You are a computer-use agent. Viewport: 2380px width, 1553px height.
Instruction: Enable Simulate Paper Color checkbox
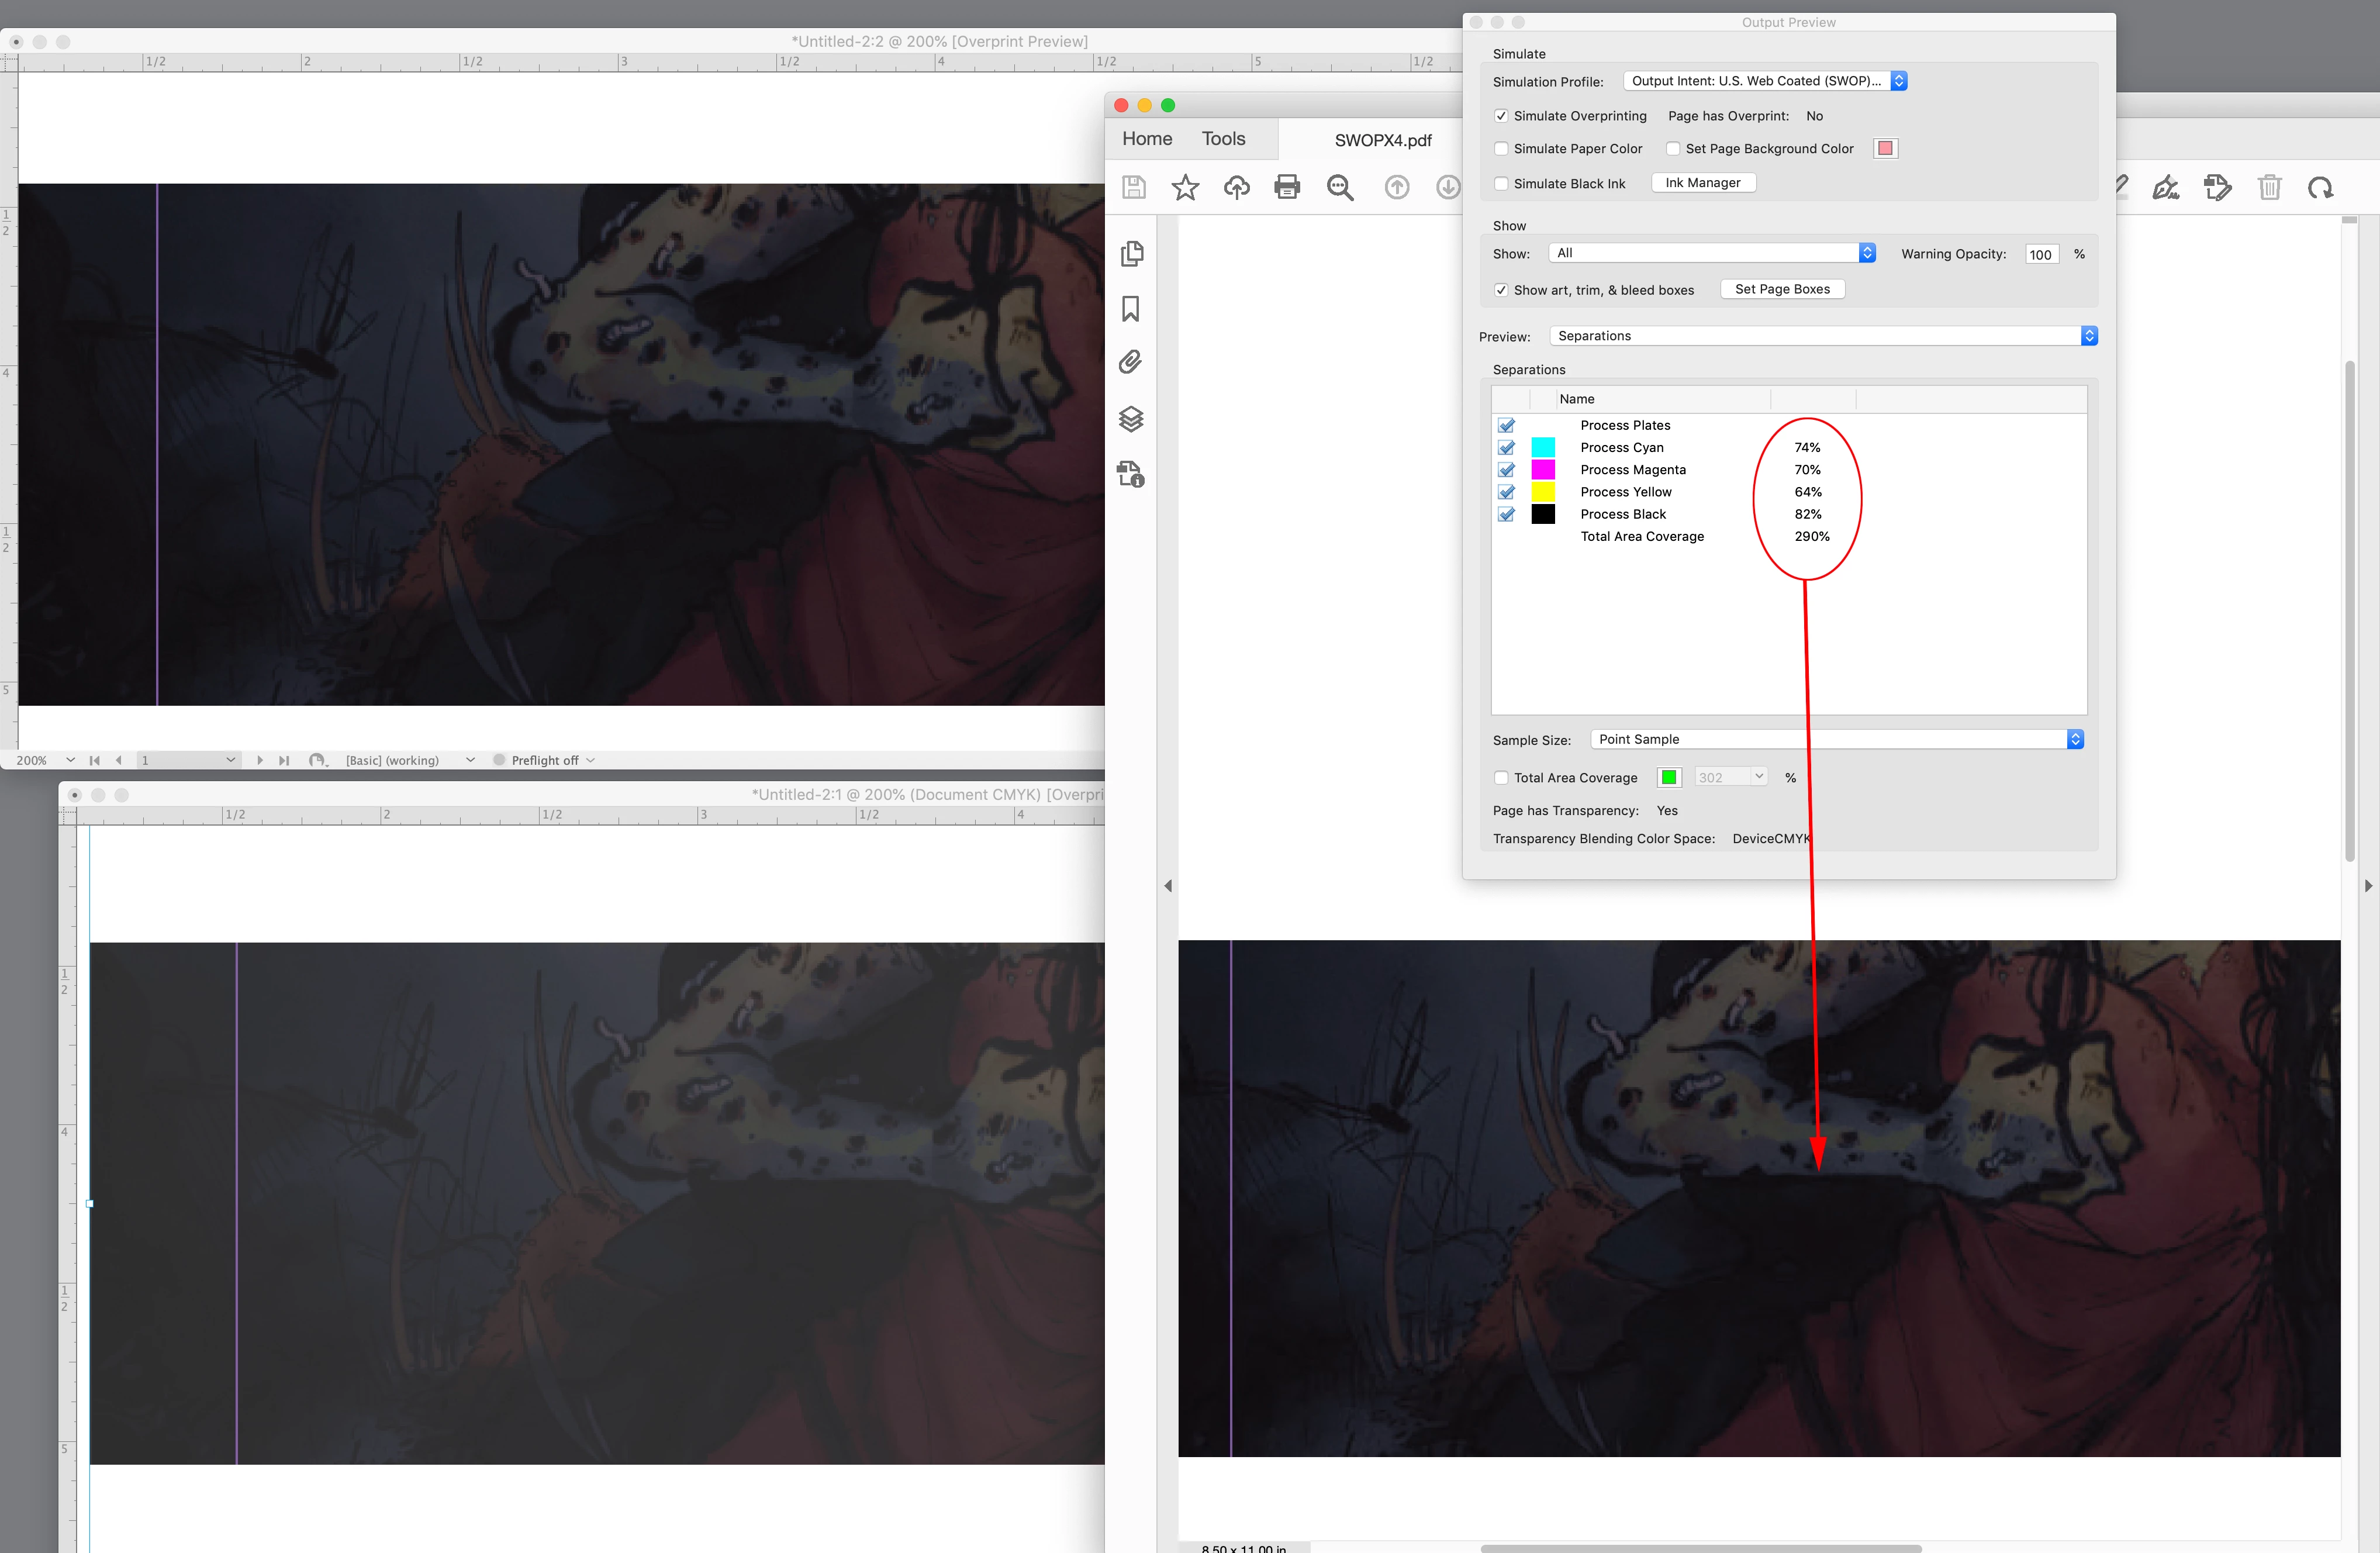[x=1501, y=149]
